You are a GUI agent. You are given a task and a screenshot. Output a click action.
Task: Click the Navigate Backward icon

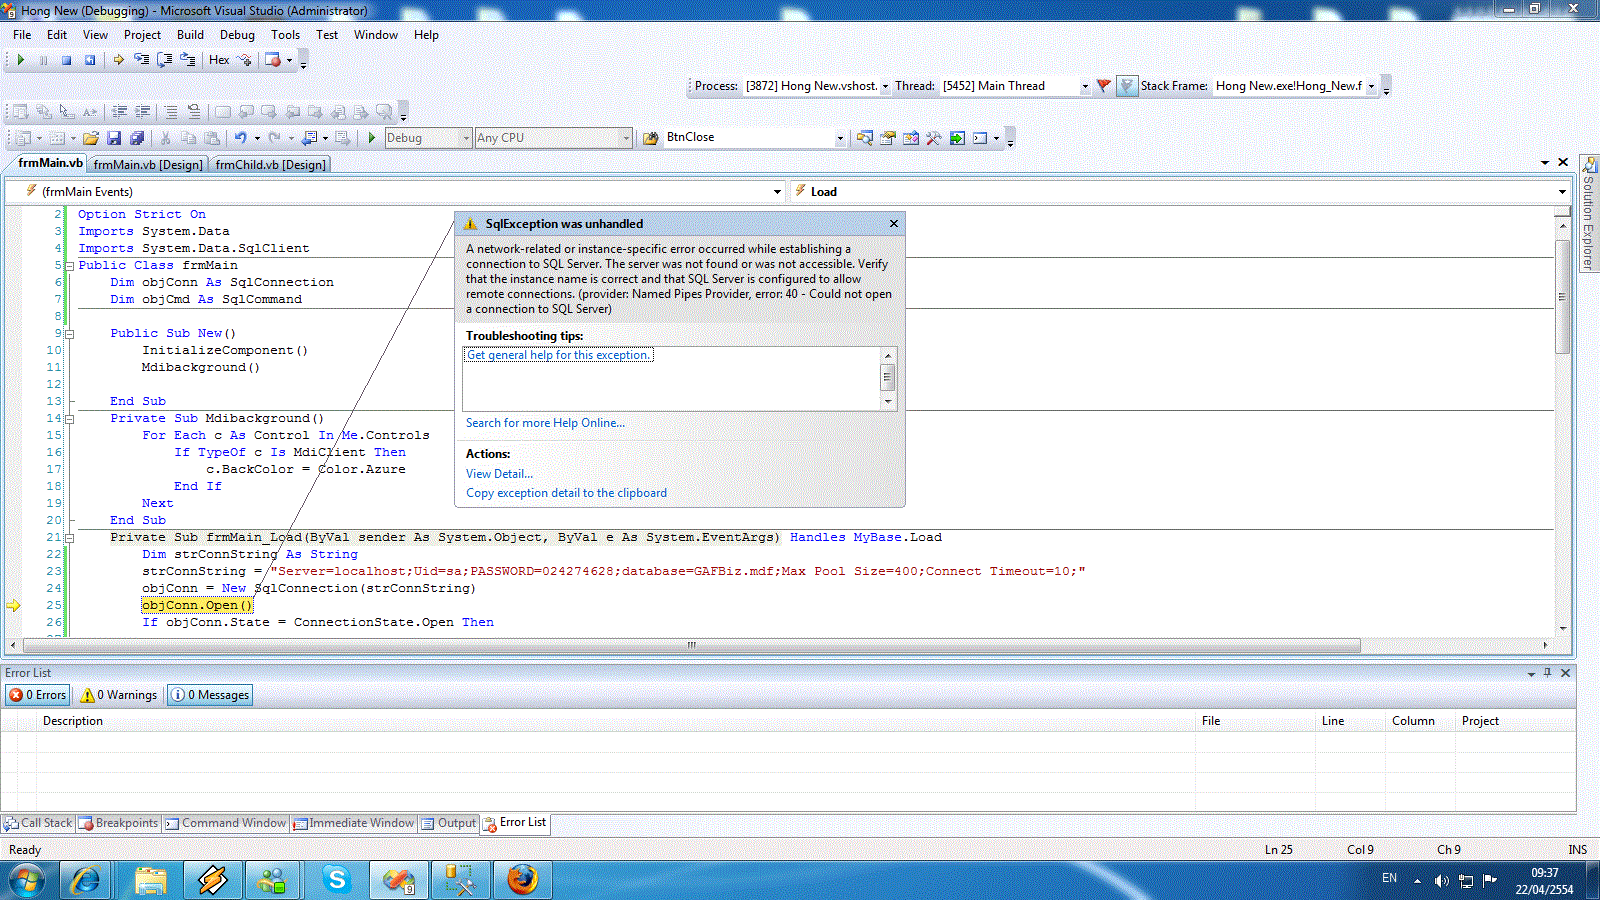click(310, 138)
